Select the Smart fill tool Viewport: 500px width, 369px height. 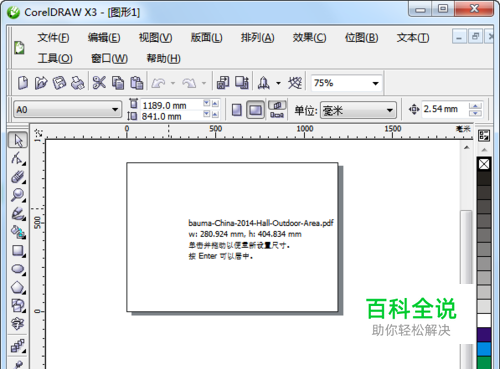18,232
